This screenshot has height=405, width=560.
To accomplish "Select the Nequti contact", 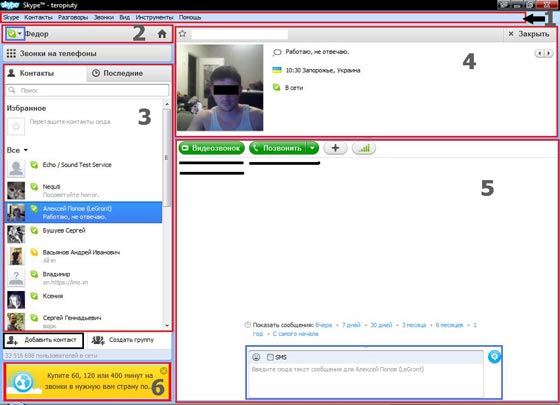I will [84, 190].
